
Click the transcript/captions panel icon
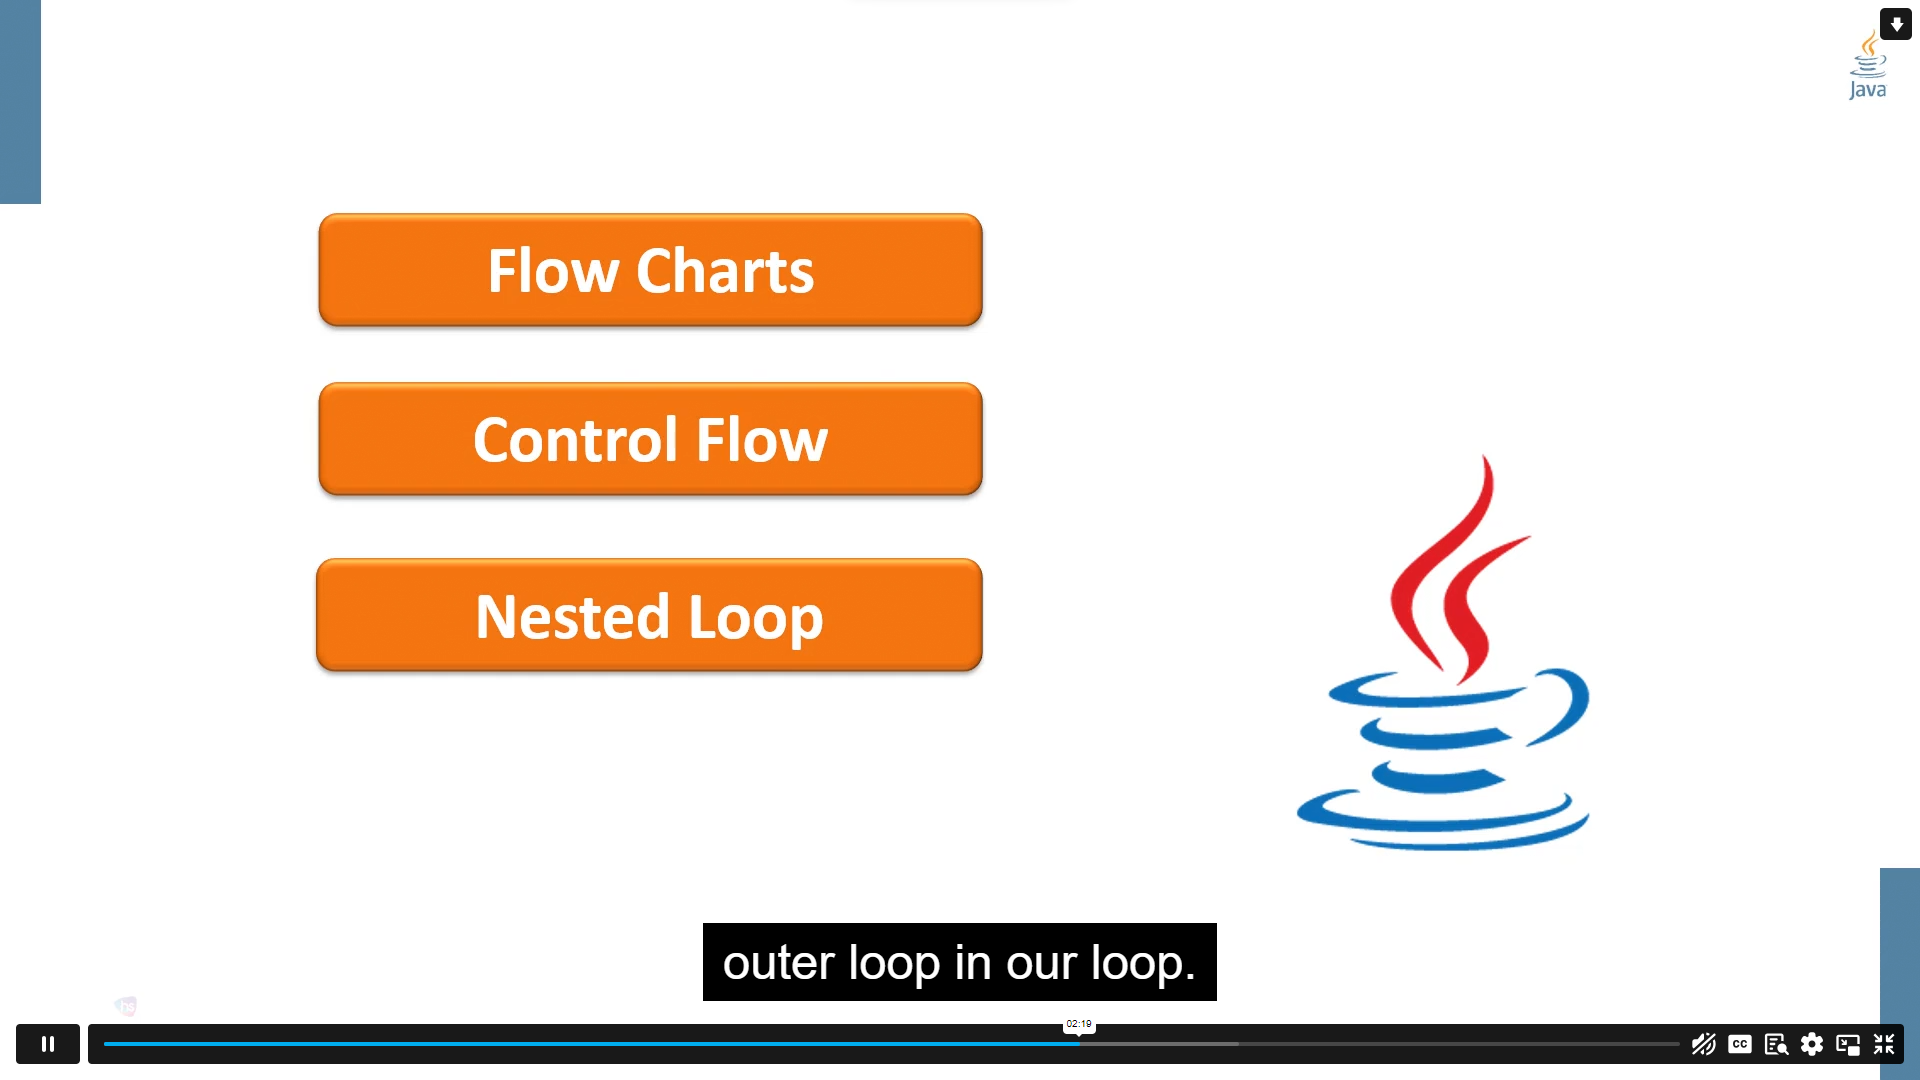click(x=1776, y=1043)
